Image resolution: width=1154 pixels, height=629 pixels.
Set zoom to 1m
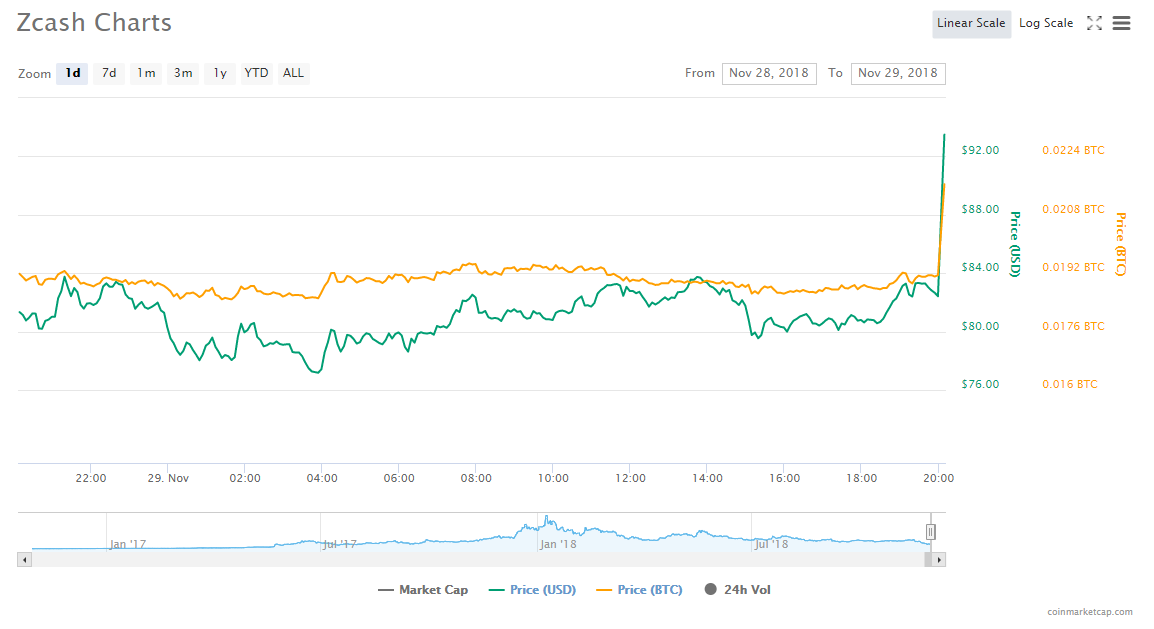point(146,73)
